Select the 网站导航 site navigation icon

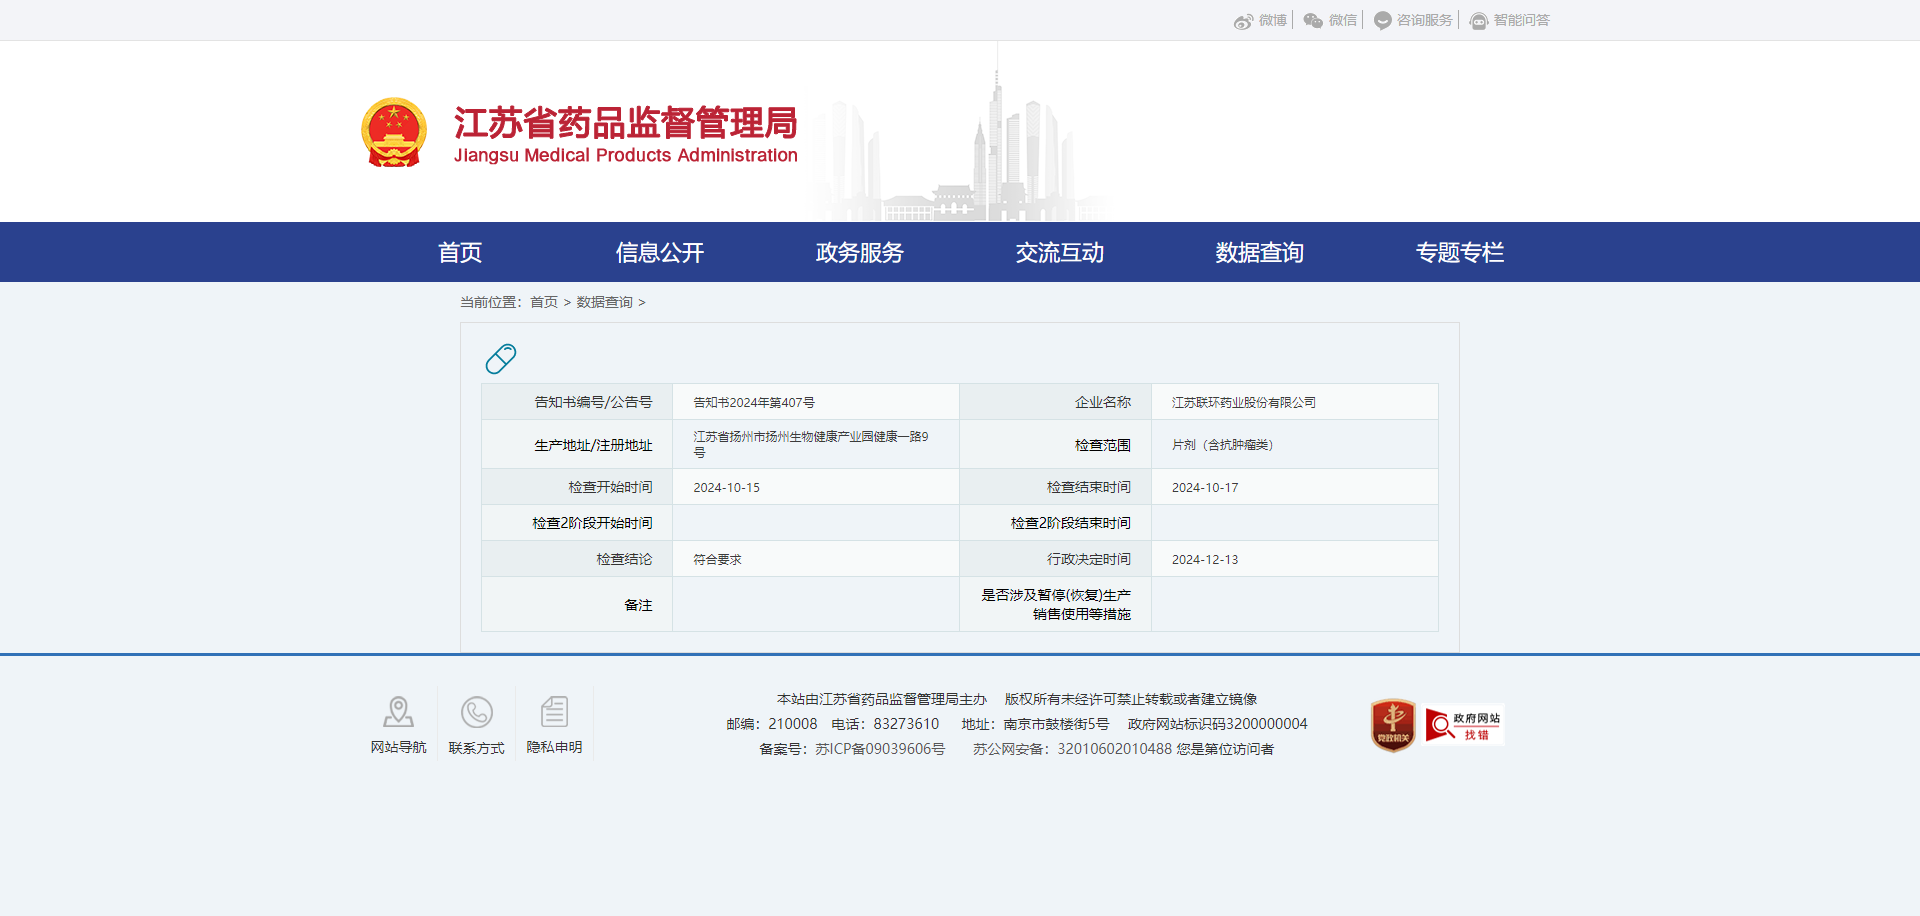398,711
